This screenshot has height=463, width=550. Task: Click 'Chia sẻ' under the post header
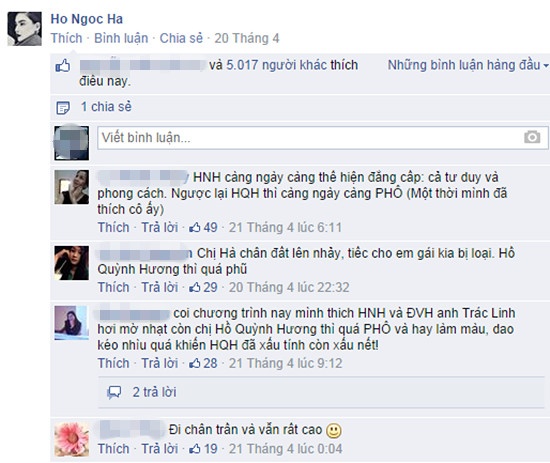(181, 38)
